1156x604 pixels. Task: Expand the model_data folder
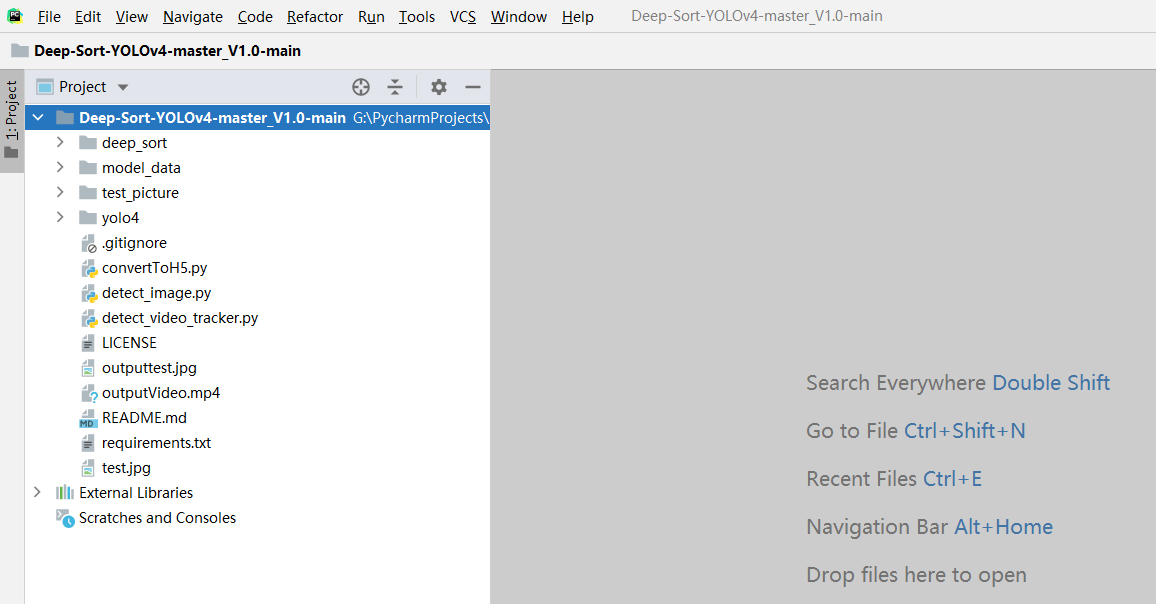(x=60, y=167)
